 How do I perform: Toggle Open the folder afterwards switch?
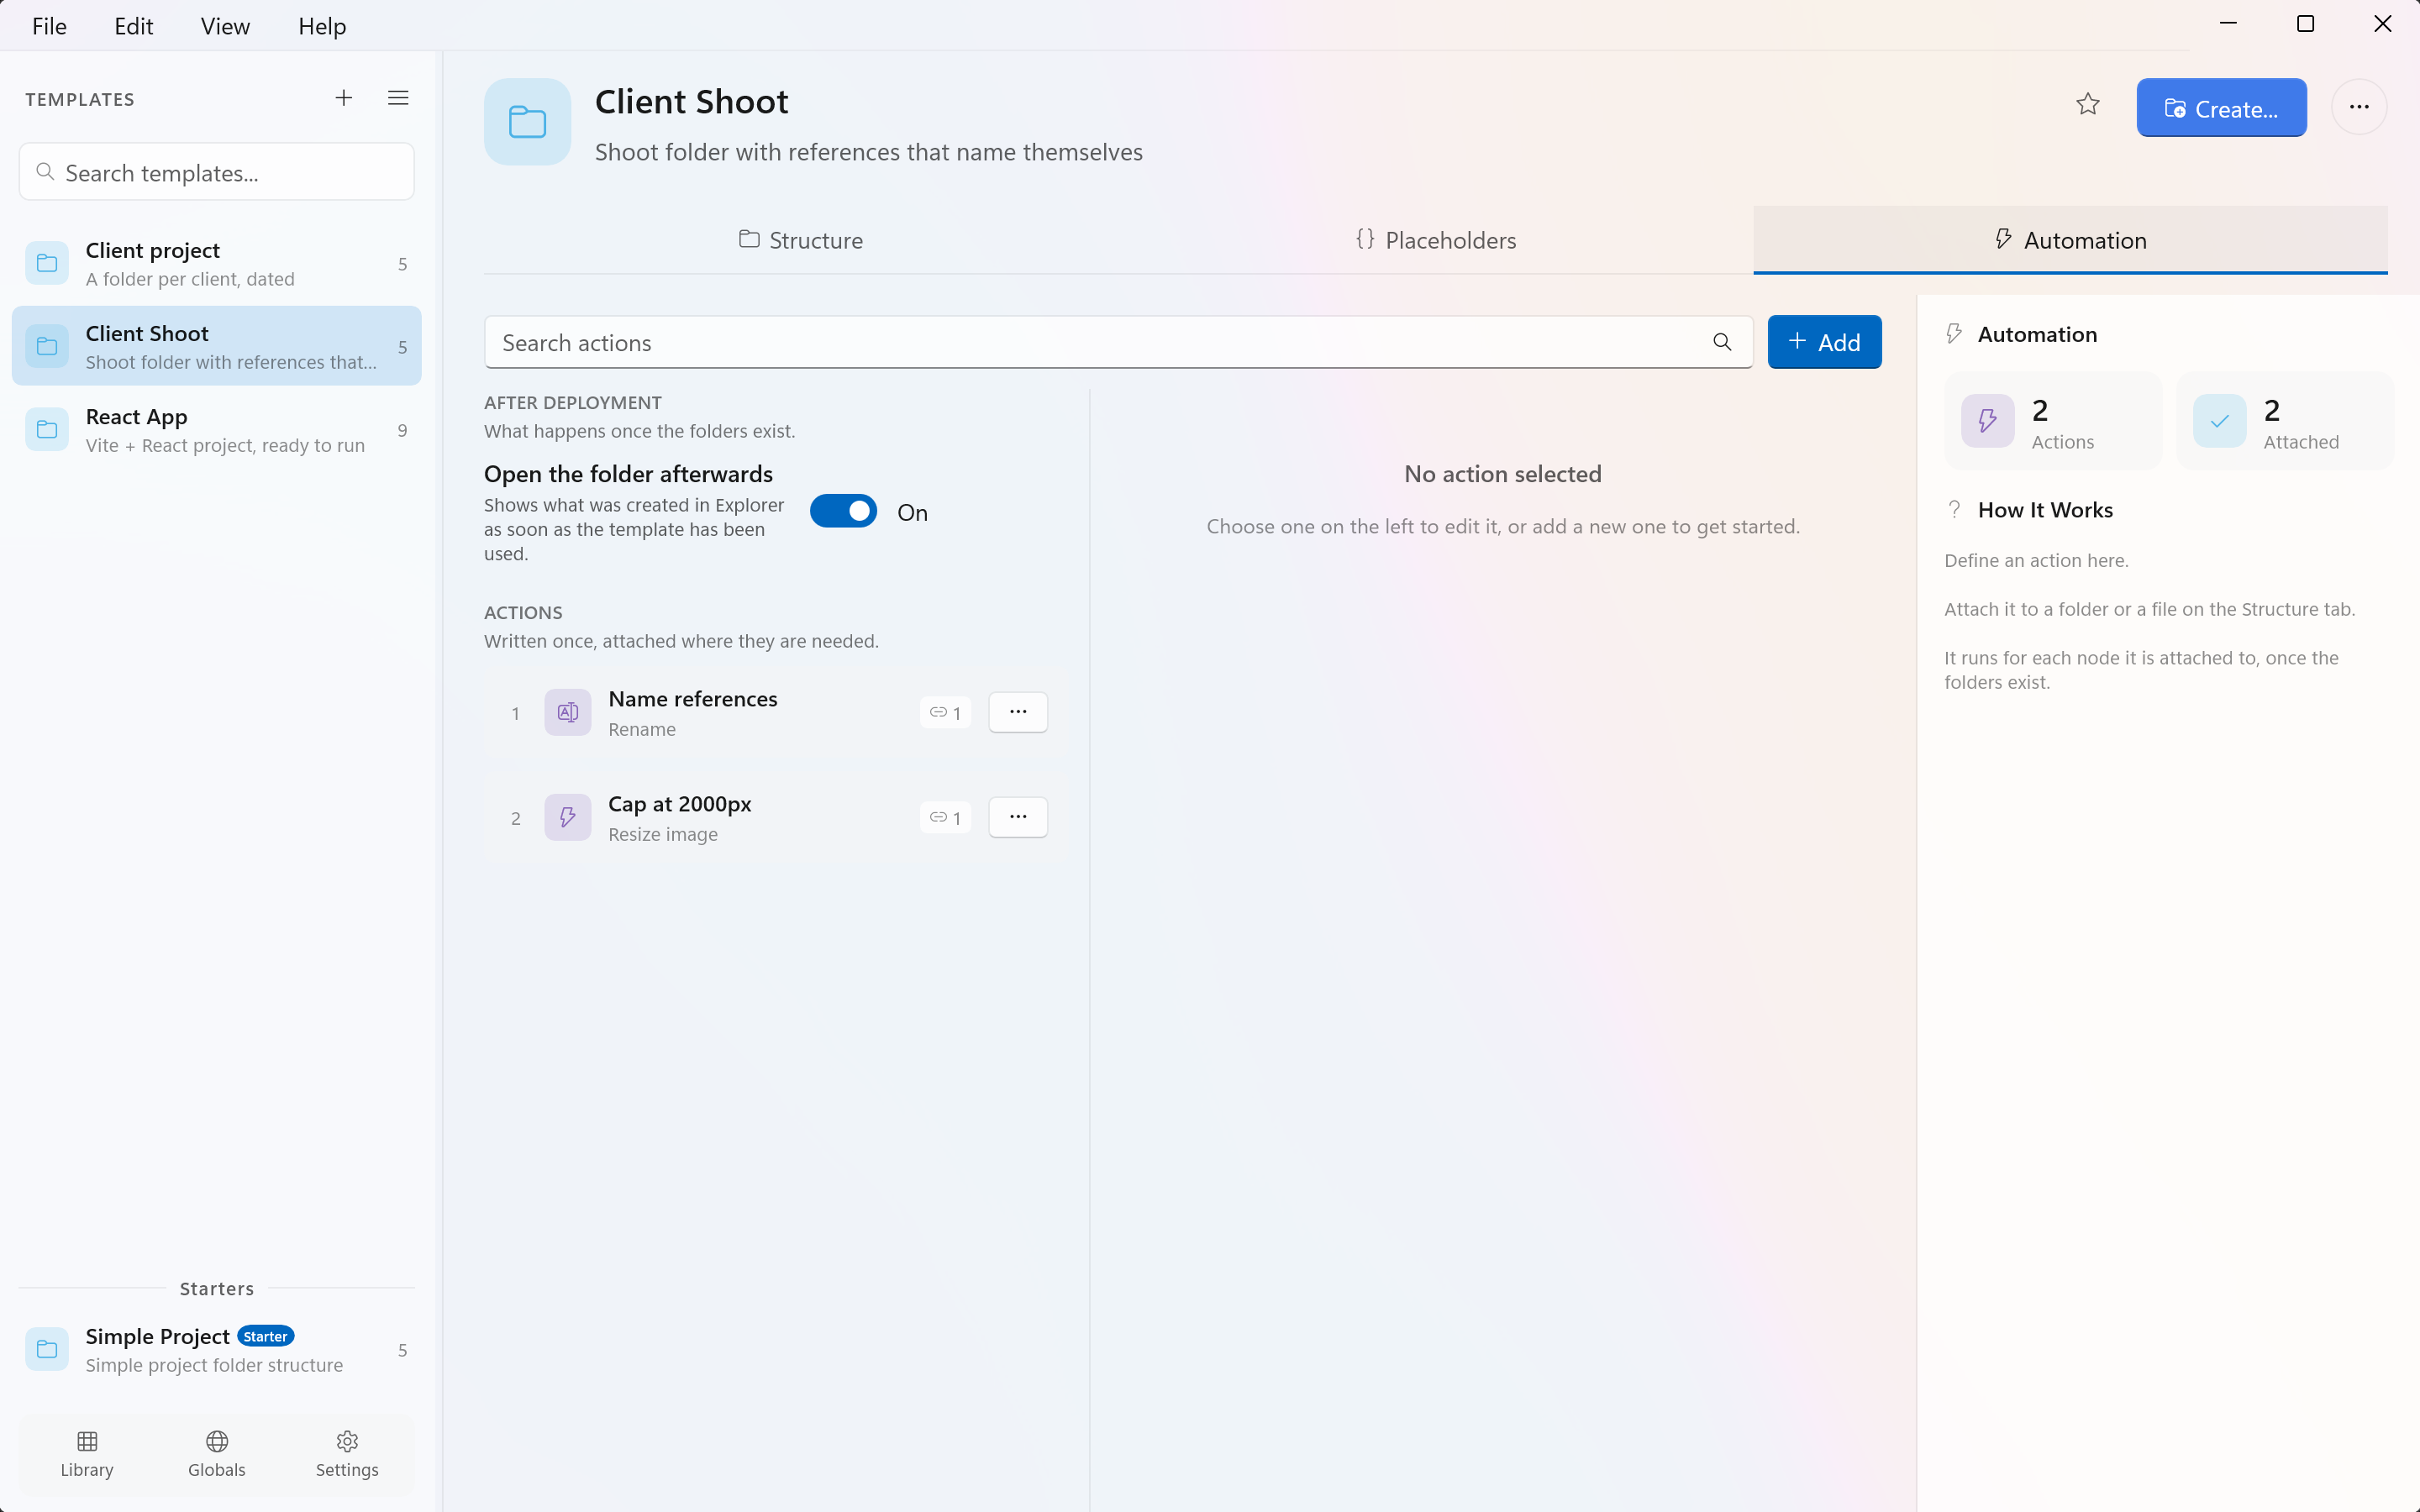(x=843, y=511)
